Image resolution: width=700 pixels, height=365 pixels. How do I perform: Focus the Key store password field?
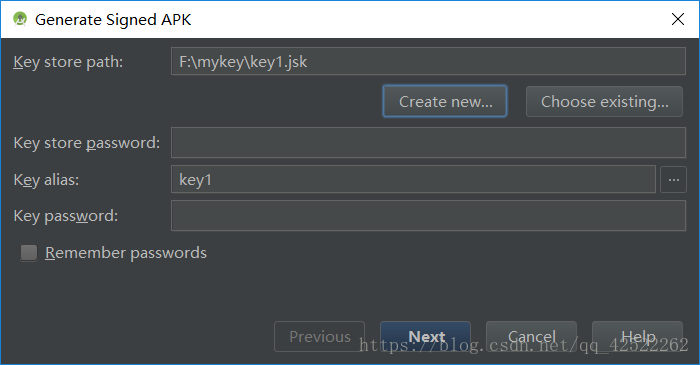(x=428, y=142)
